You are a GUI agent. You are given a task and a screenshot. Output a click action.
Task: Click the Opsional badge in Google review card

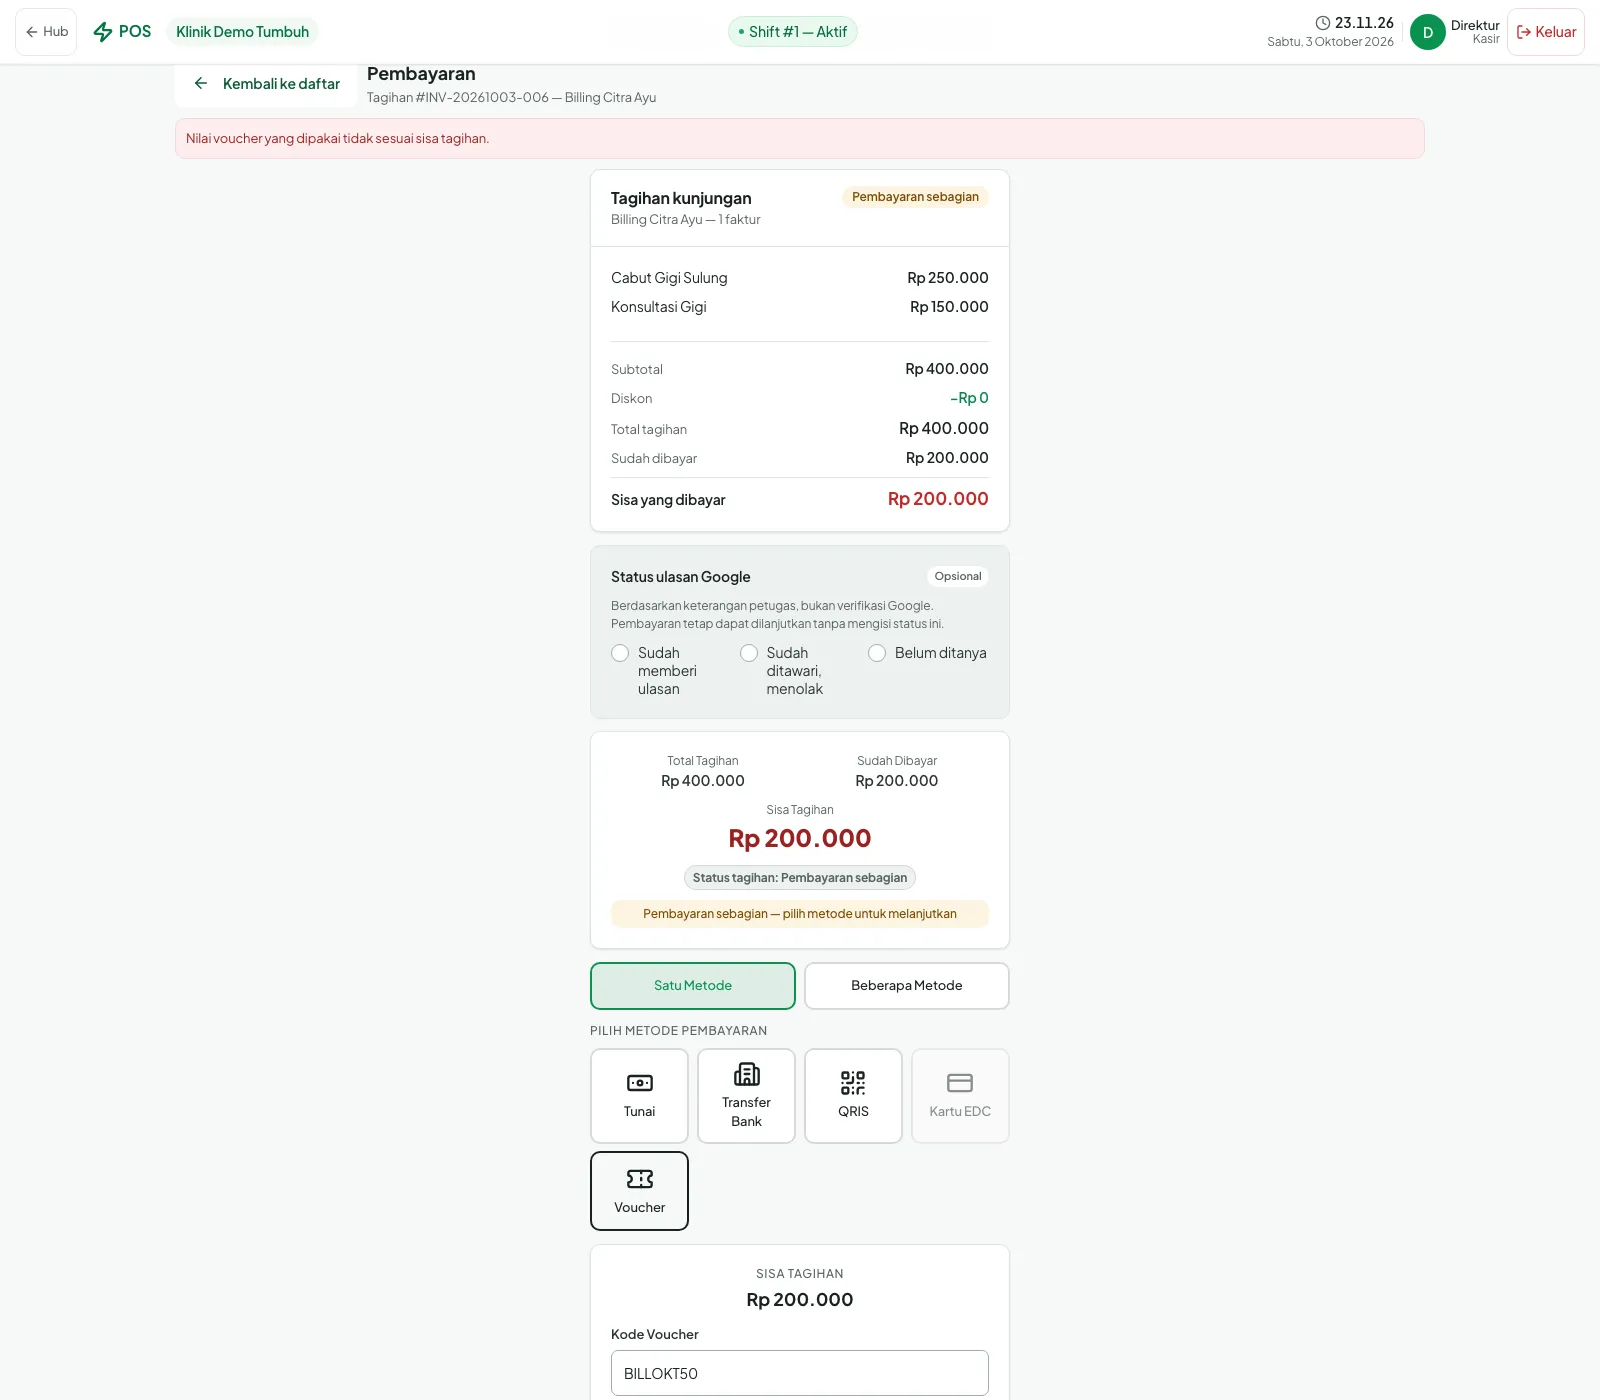tap(958, 576)
